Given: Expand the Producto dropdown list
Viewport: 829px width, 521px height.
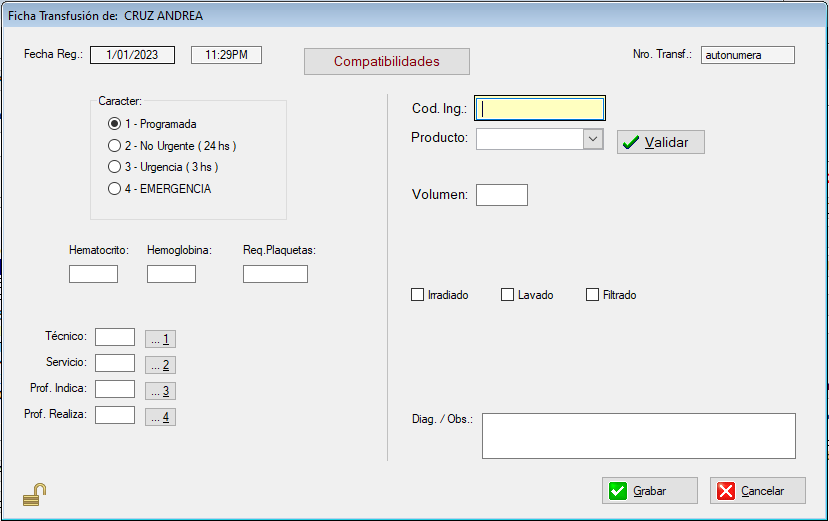Looking at the screenshot, I should [593, 139].
